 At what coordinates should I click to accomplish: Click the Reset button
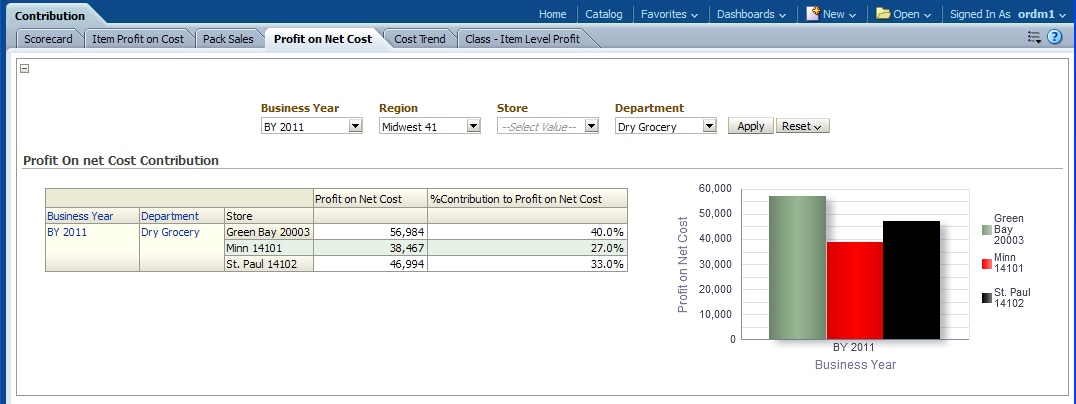click(x=802, y=126)
